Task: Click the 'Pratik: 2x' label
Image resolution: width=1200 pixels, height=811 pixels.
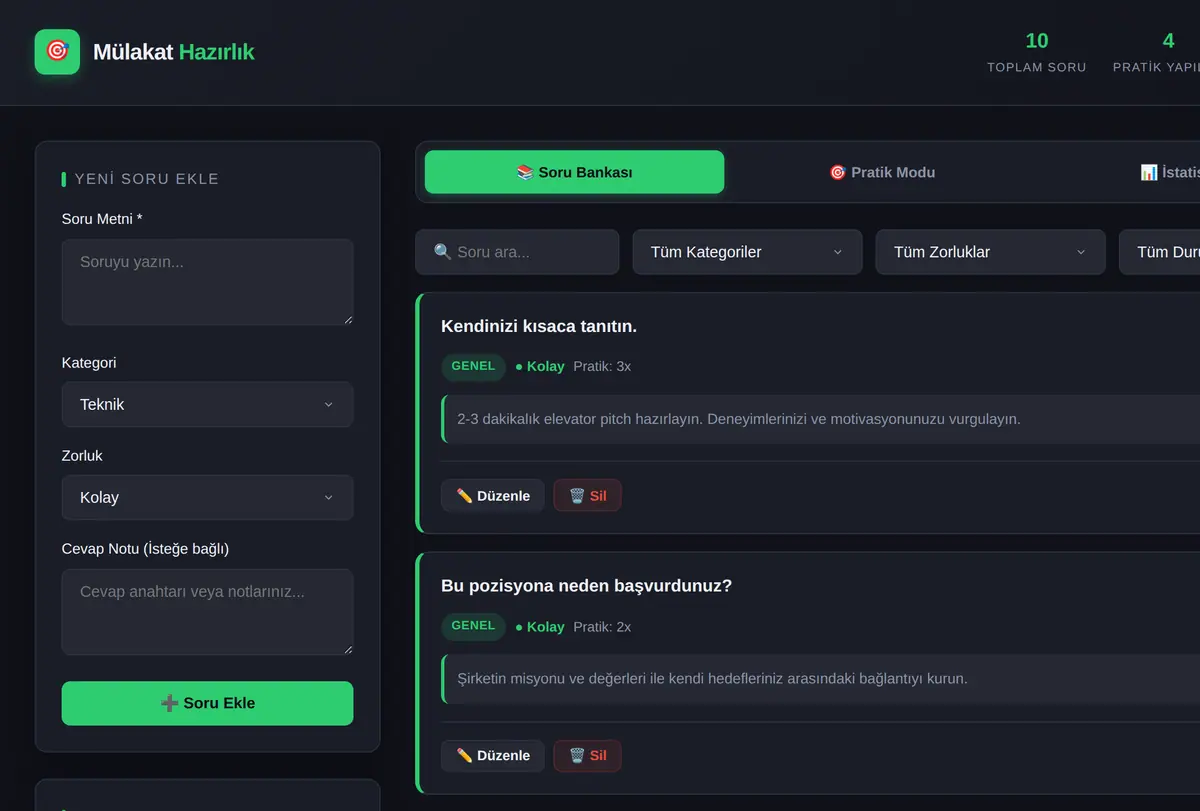Action: pyautogui.click(x=602, y=627)
